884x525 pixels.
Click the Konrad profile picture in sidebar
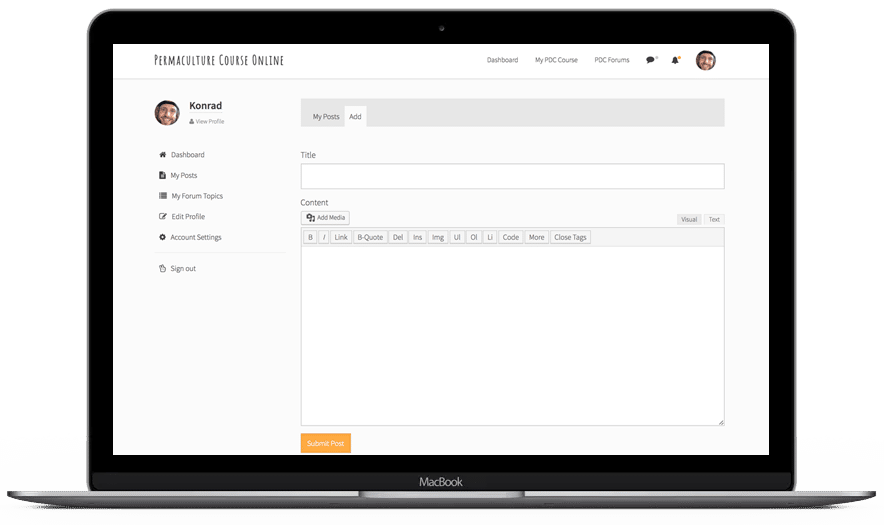click(x=167, y=112)
